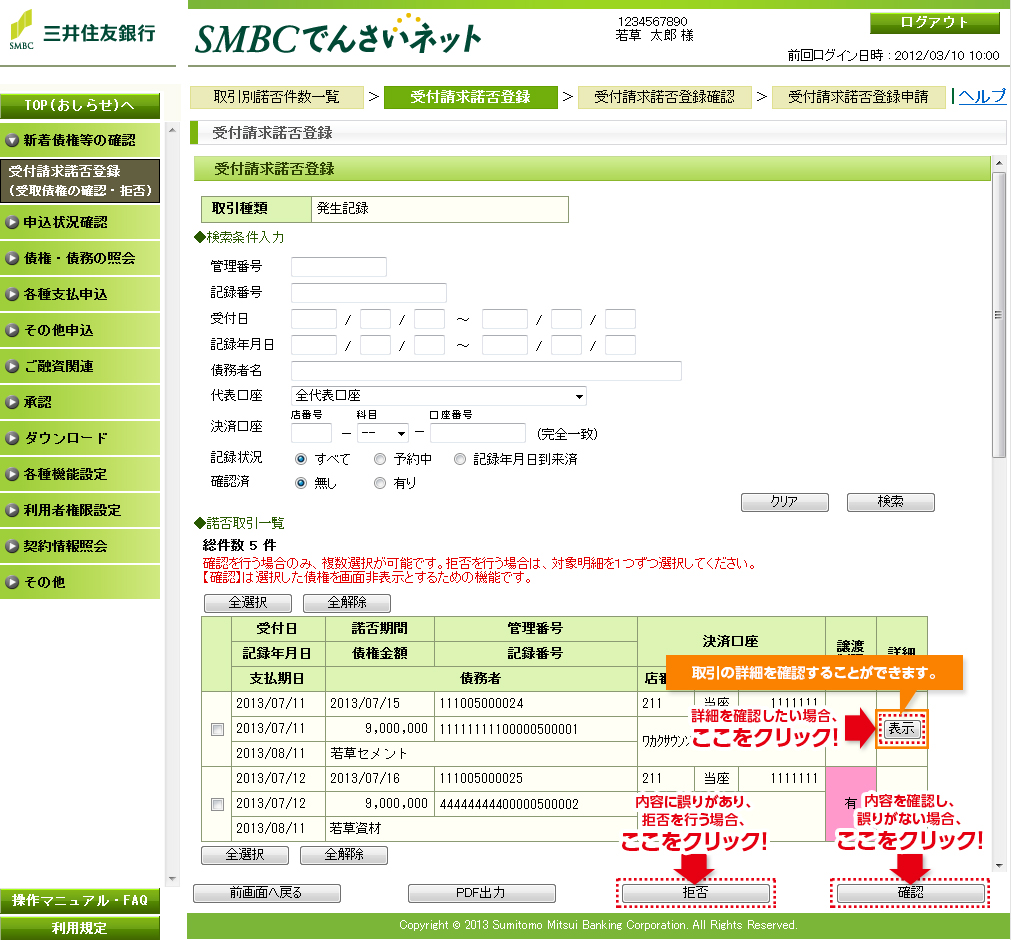Screen dimensions: 1012x940
Task: Click the 債務者名 input field
Action: (x=486, y=371)
